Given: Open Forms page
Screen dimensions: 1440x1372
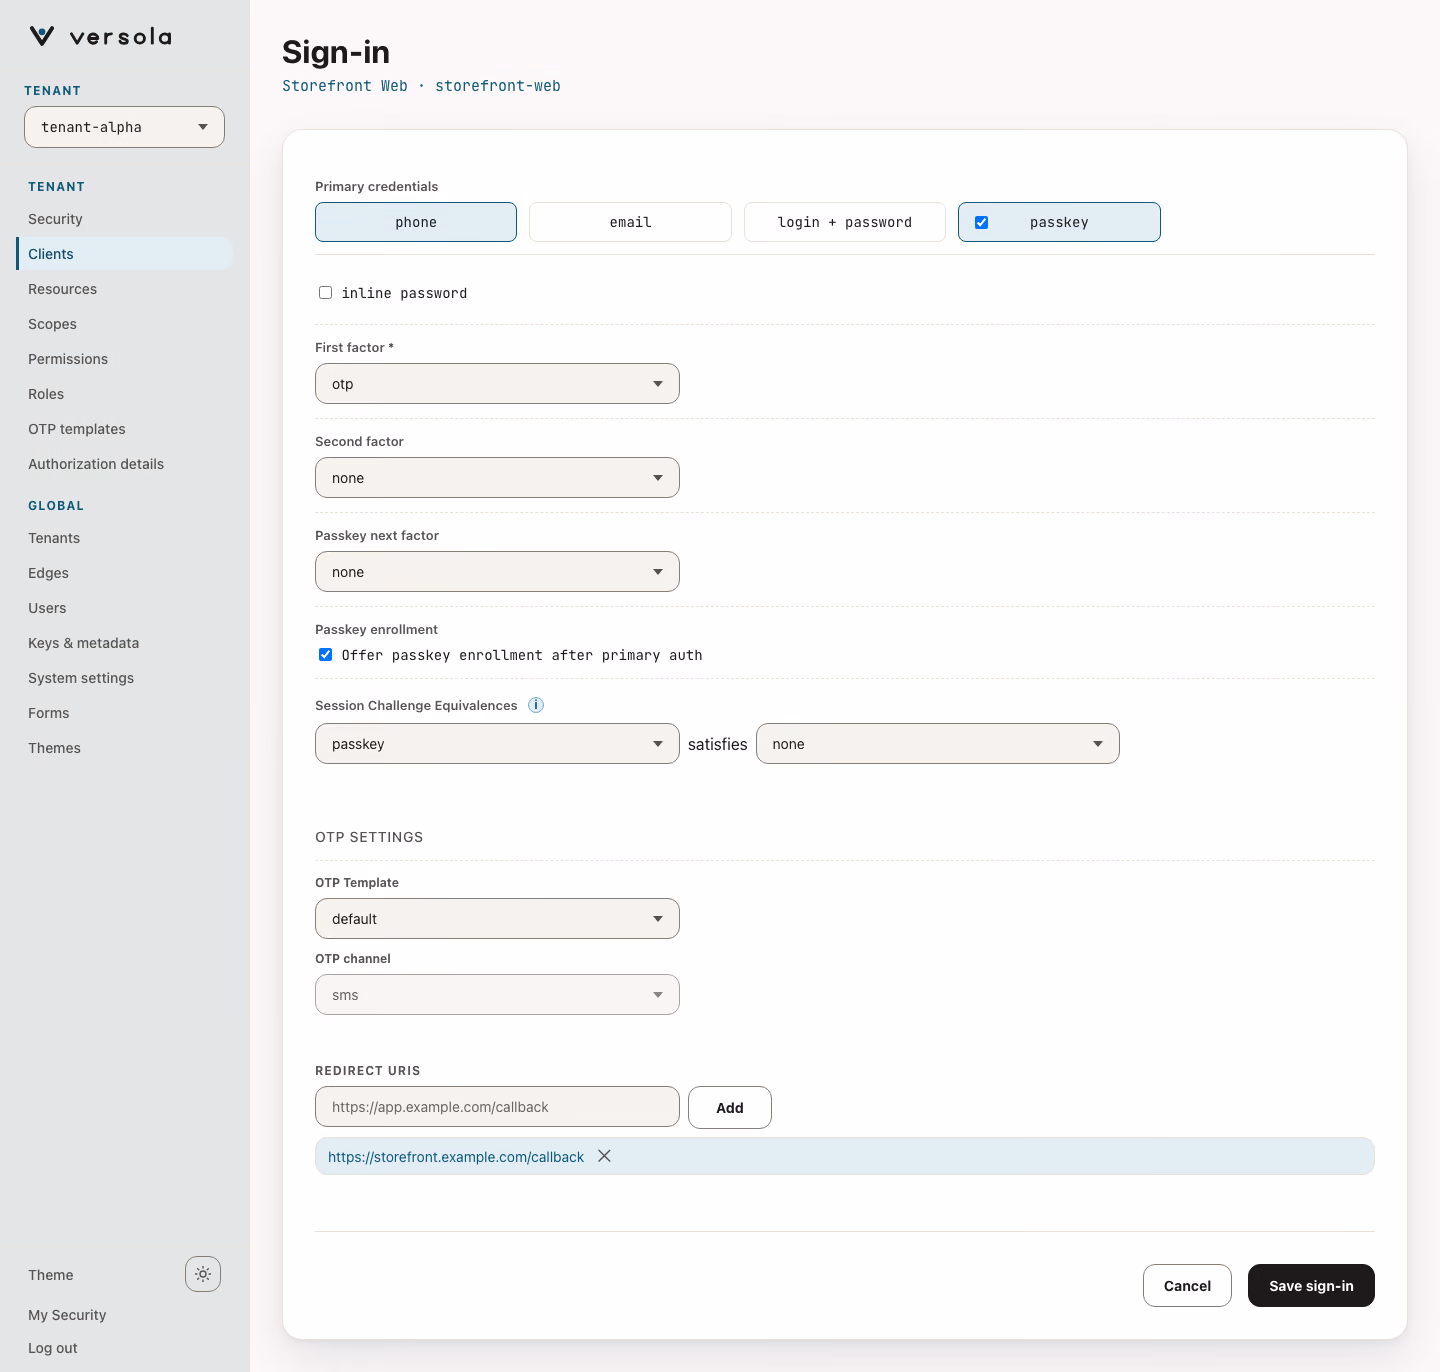Looking at the screenshot, I should click(124, 713).
